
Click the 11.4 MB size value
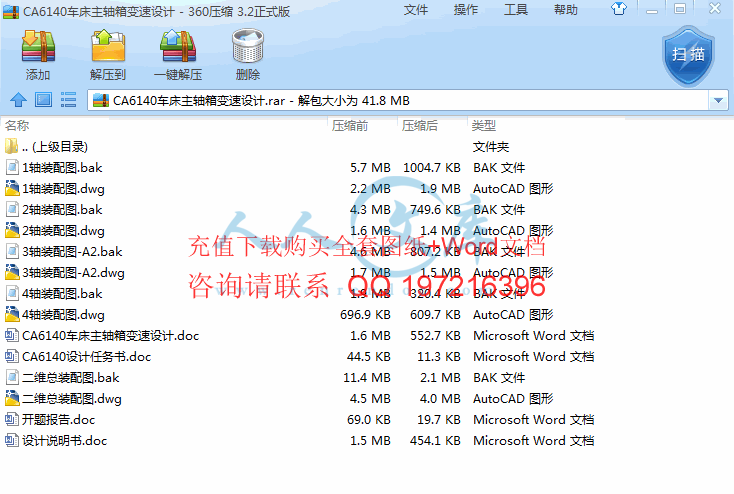(x=367, y=377)
